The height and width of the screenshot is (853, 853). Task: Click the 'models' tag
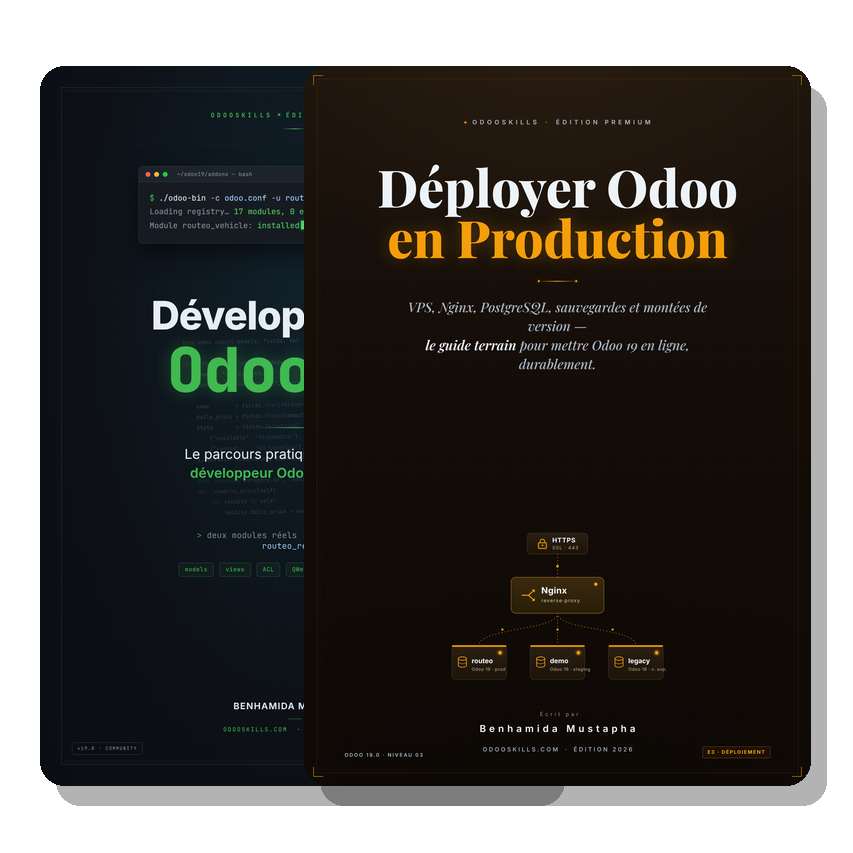tap(196, 570)
